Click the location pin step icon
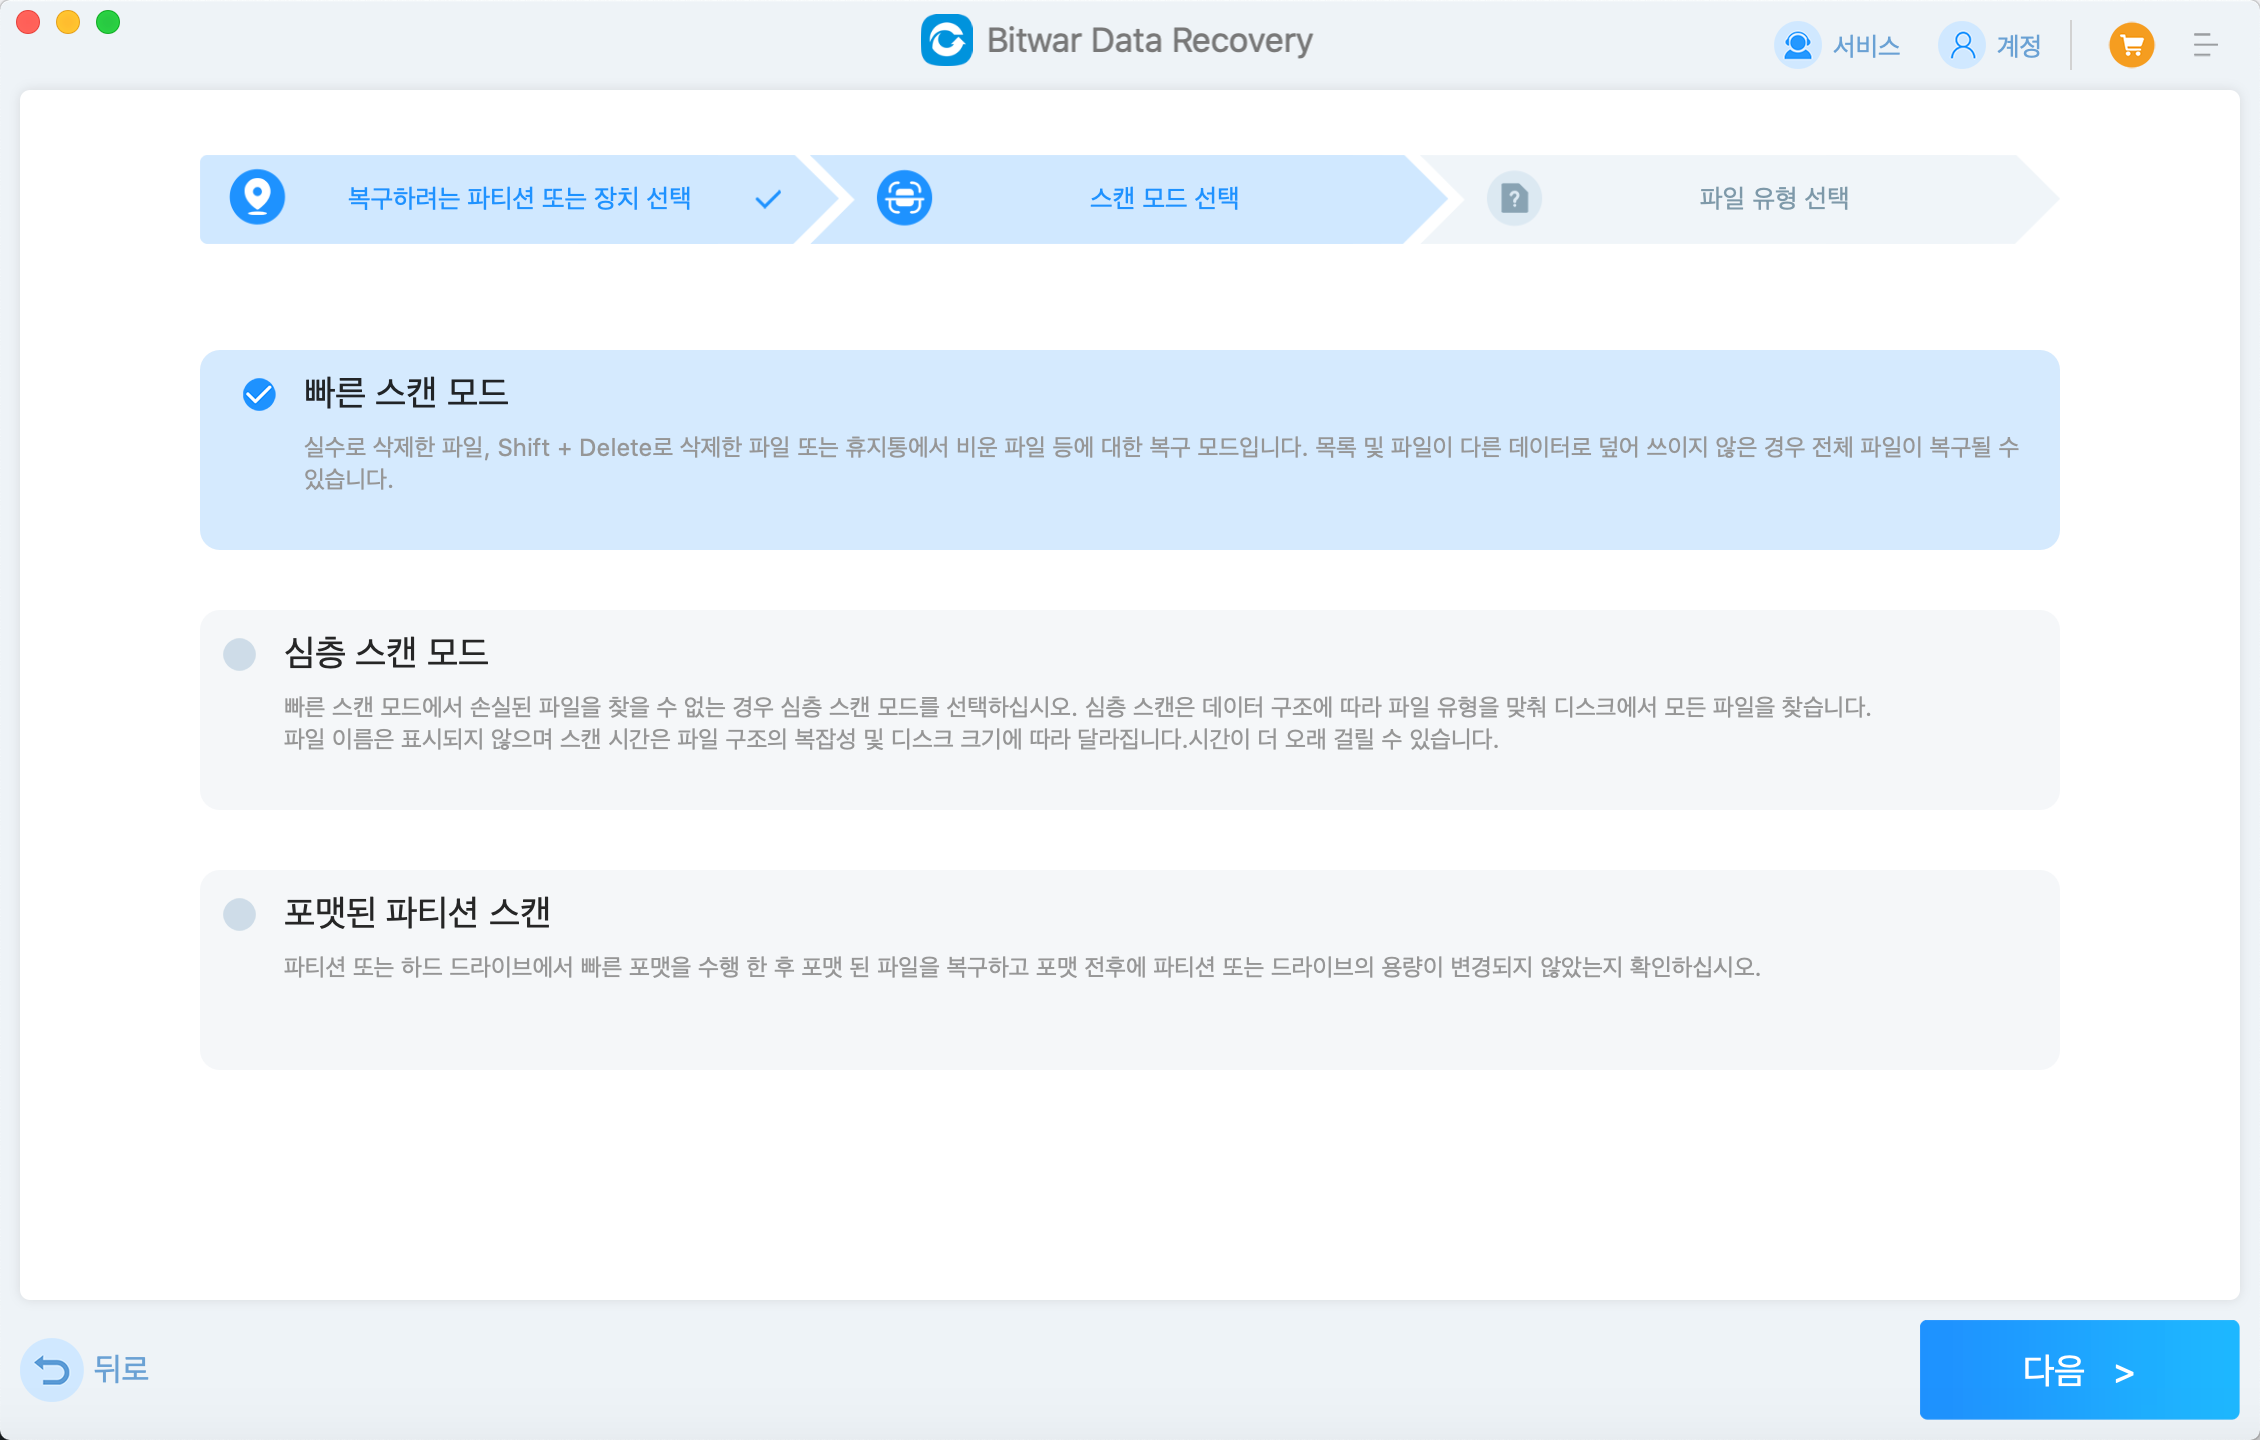Screen dimensions: 2260x1440 [x=257, y=197]
